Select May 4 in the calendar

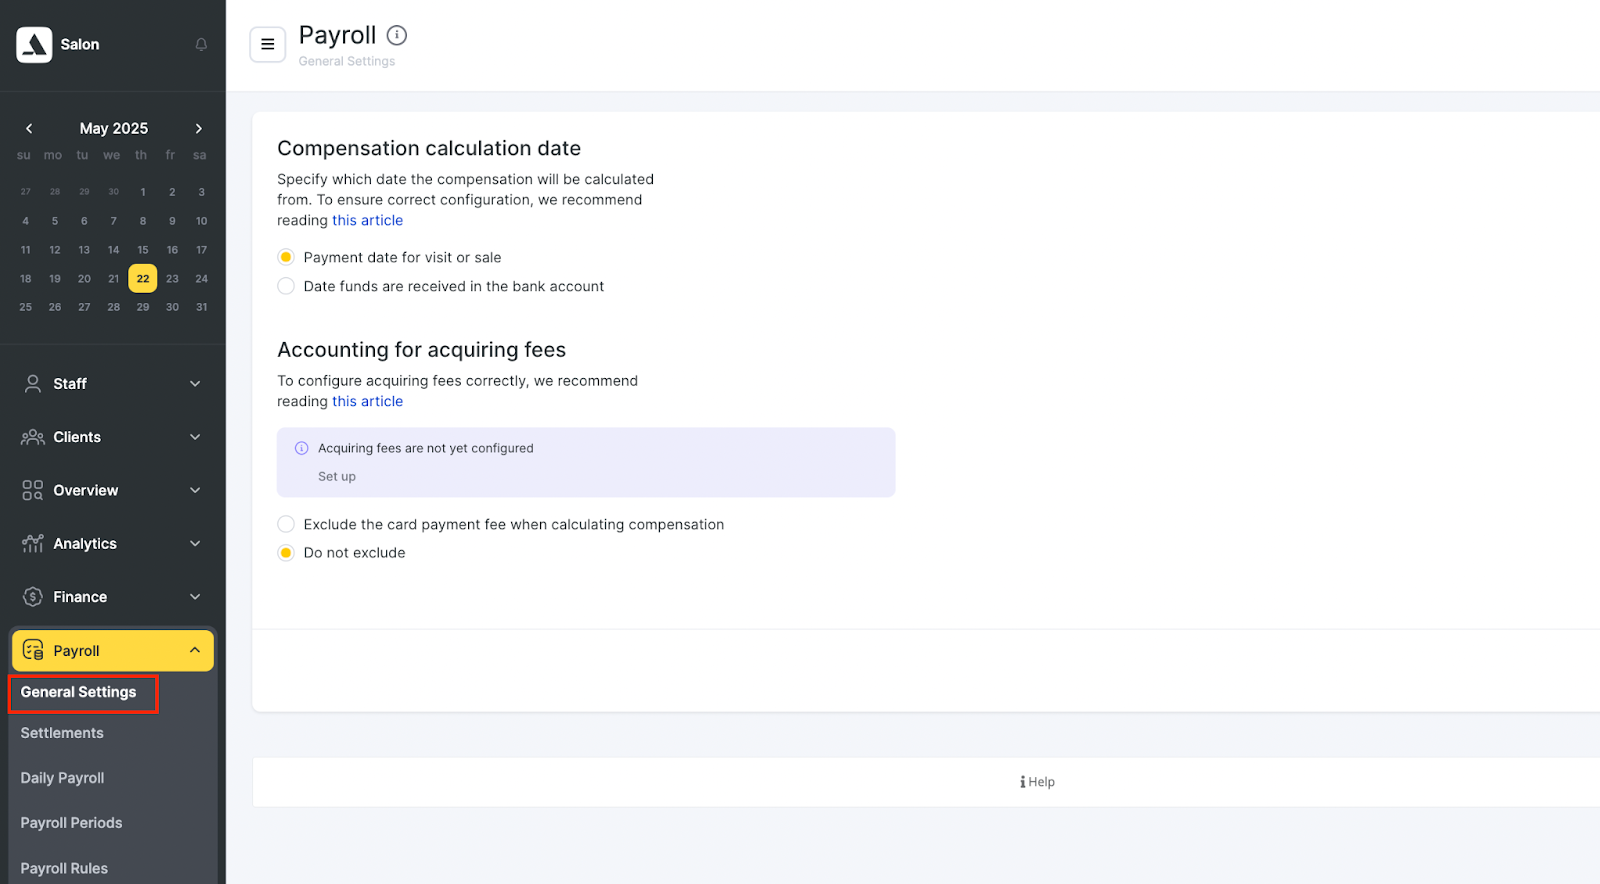click(26, 221)
